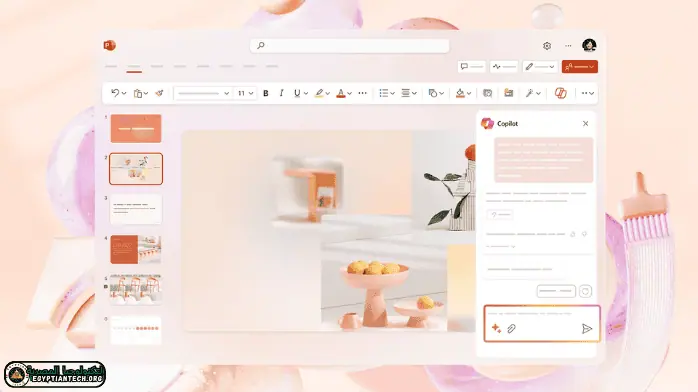Open Copilot from the toolbar icon
Screen dimensions: 698x392
pyautogui.click(x=561, y=93)
